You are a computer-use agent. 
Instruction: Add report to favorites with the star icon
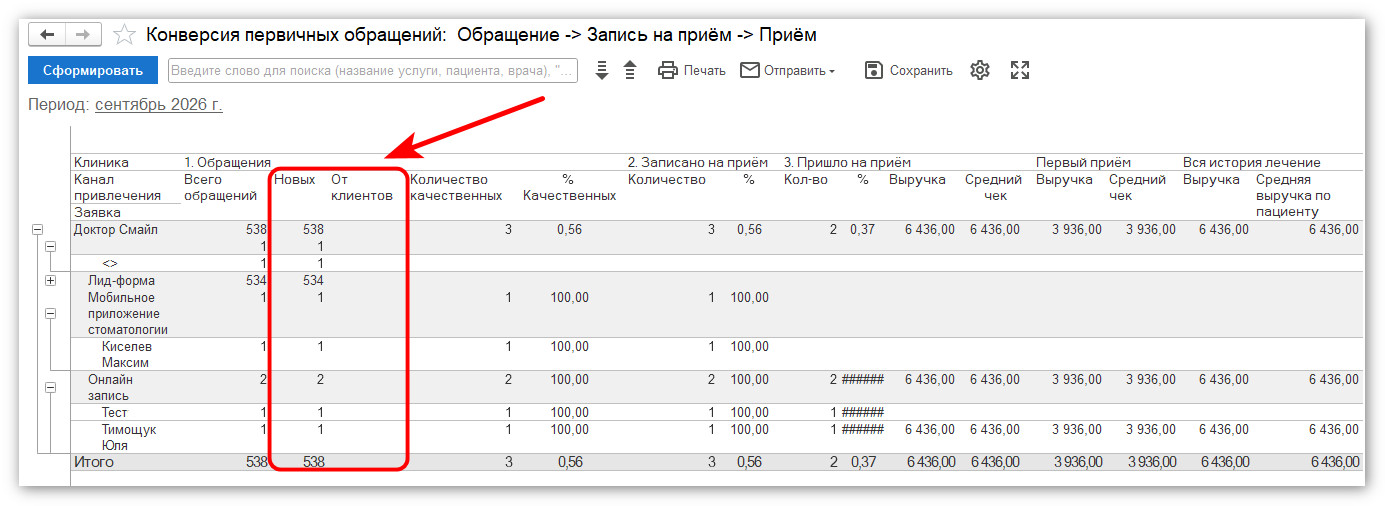pyautogui.click(x=124, y=35)
